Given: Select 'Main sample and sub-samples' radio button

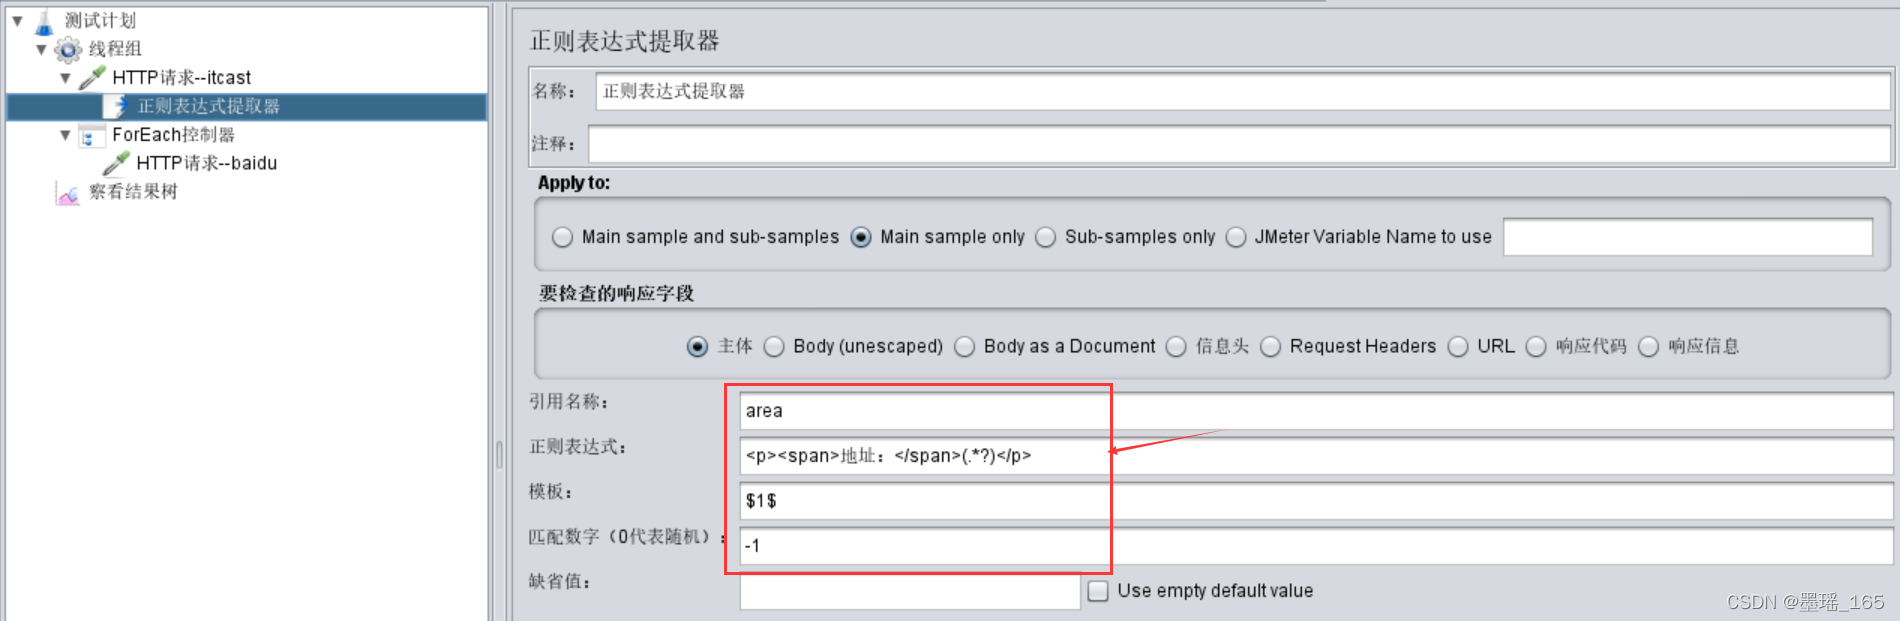Looking at the screenshot, I should pos(563,237).
